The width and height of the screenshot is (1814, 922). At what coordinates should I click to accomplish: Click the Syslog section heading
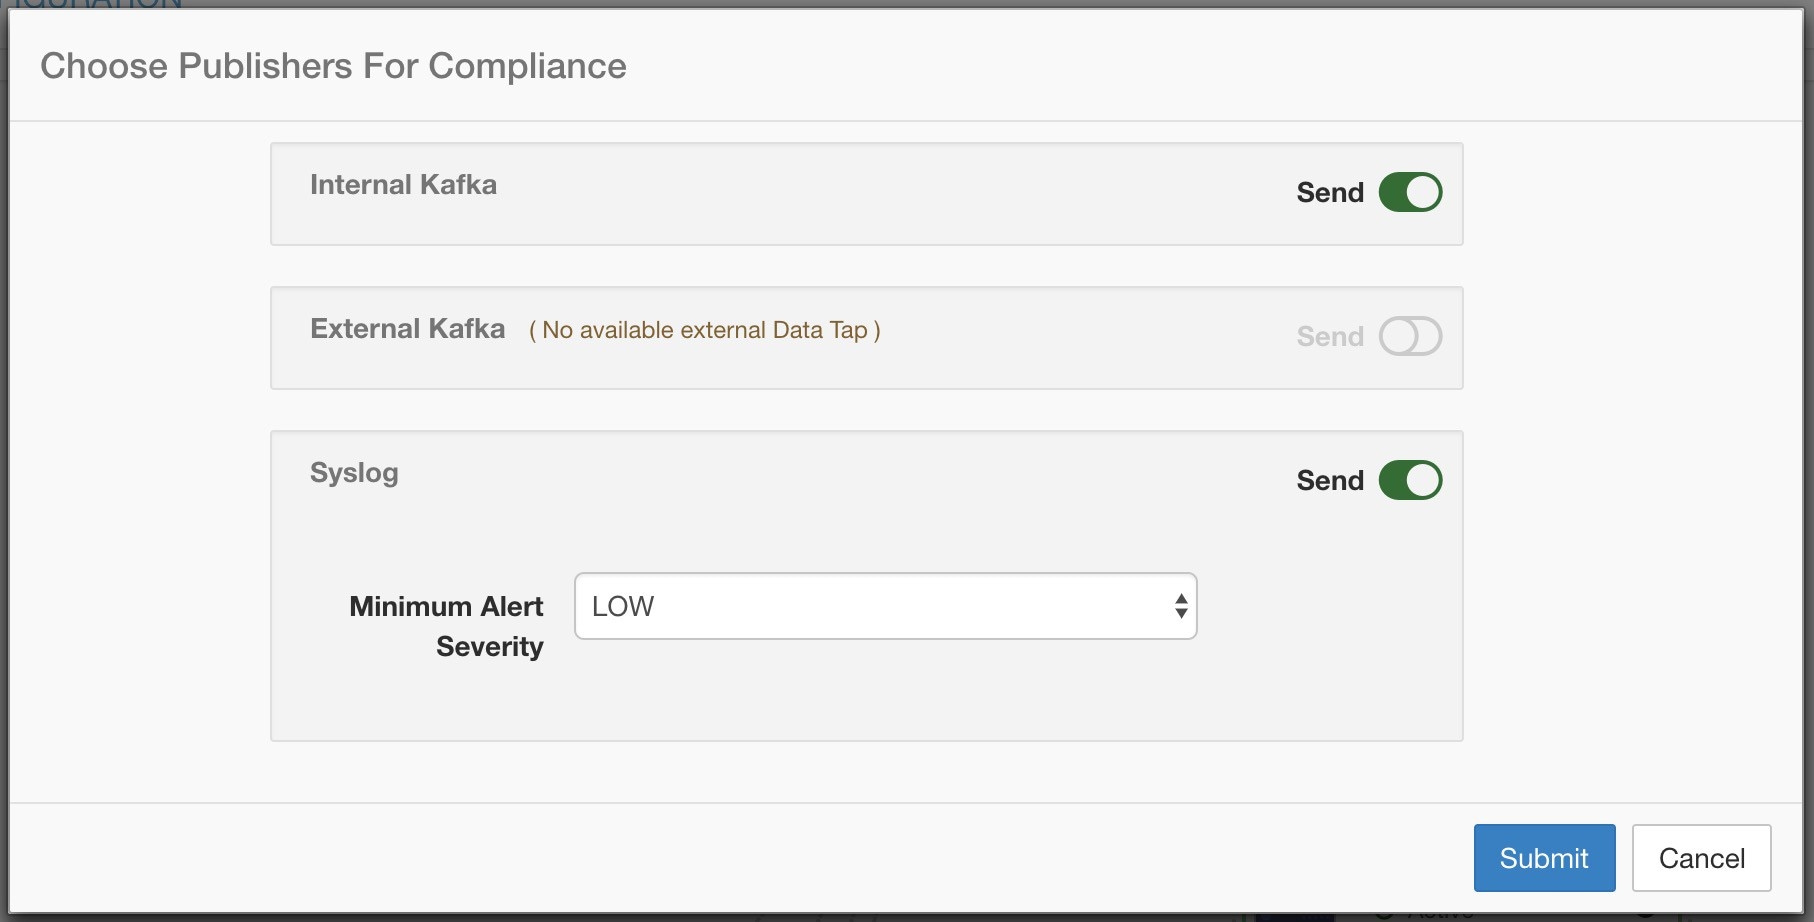(354, 473)
